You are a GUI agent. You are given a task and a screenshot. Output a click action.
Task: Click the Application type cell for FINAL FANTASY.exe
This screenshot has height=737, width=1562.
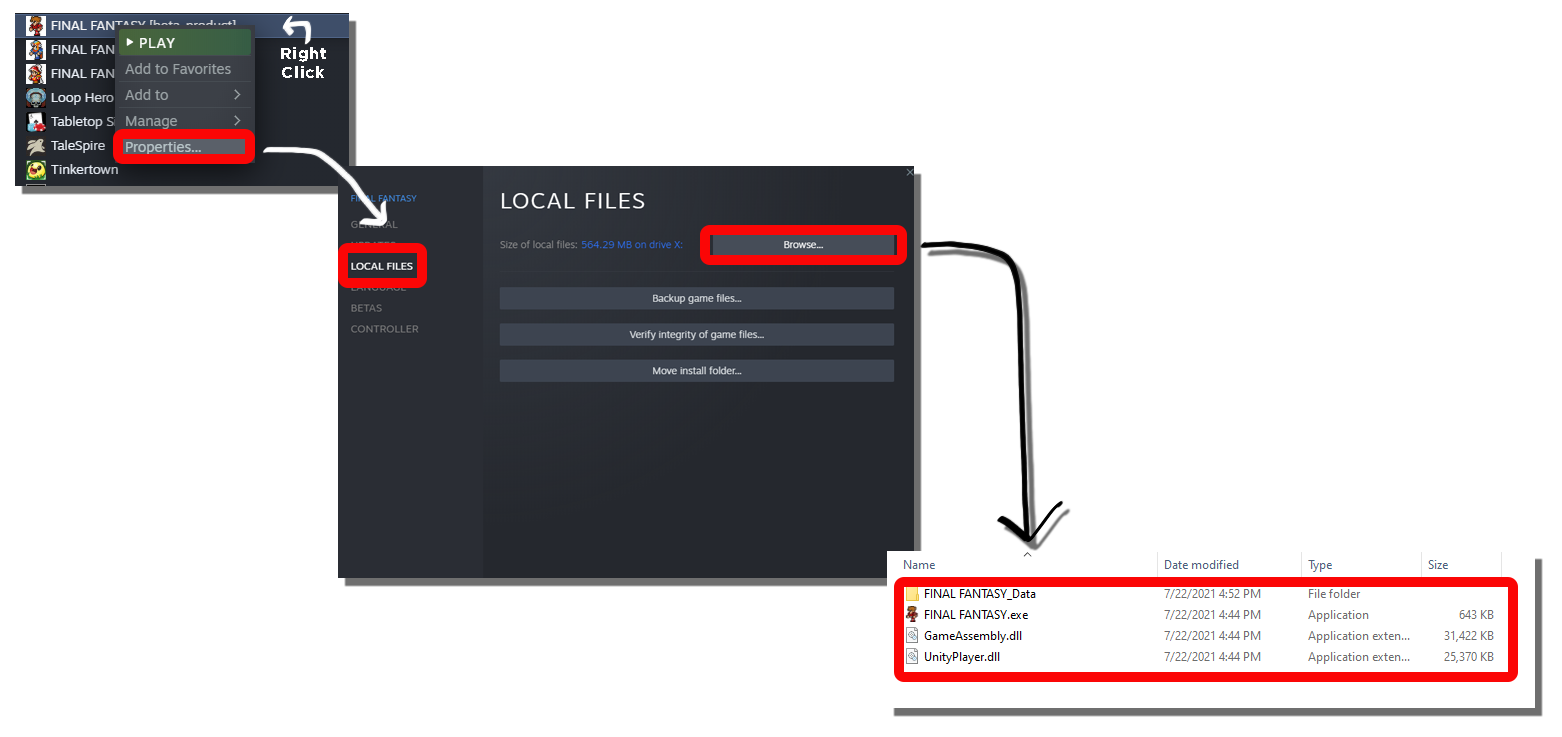(x=1338, y=615)
